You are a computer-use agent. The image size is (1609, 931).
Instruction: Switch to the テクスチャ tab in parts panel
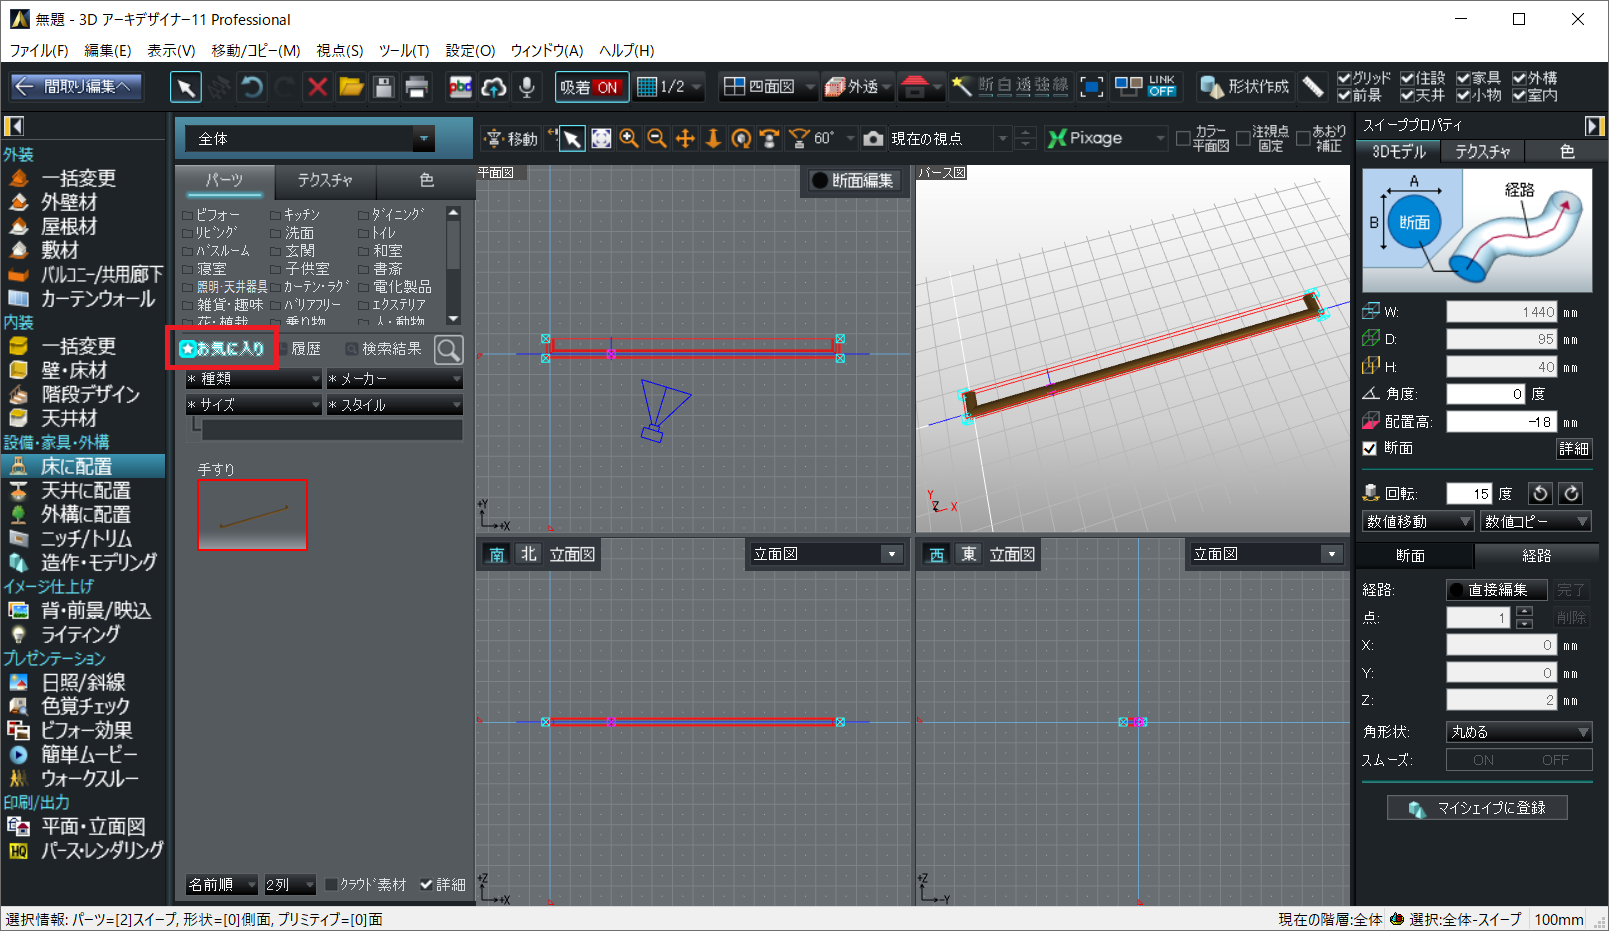coord(325,180)
